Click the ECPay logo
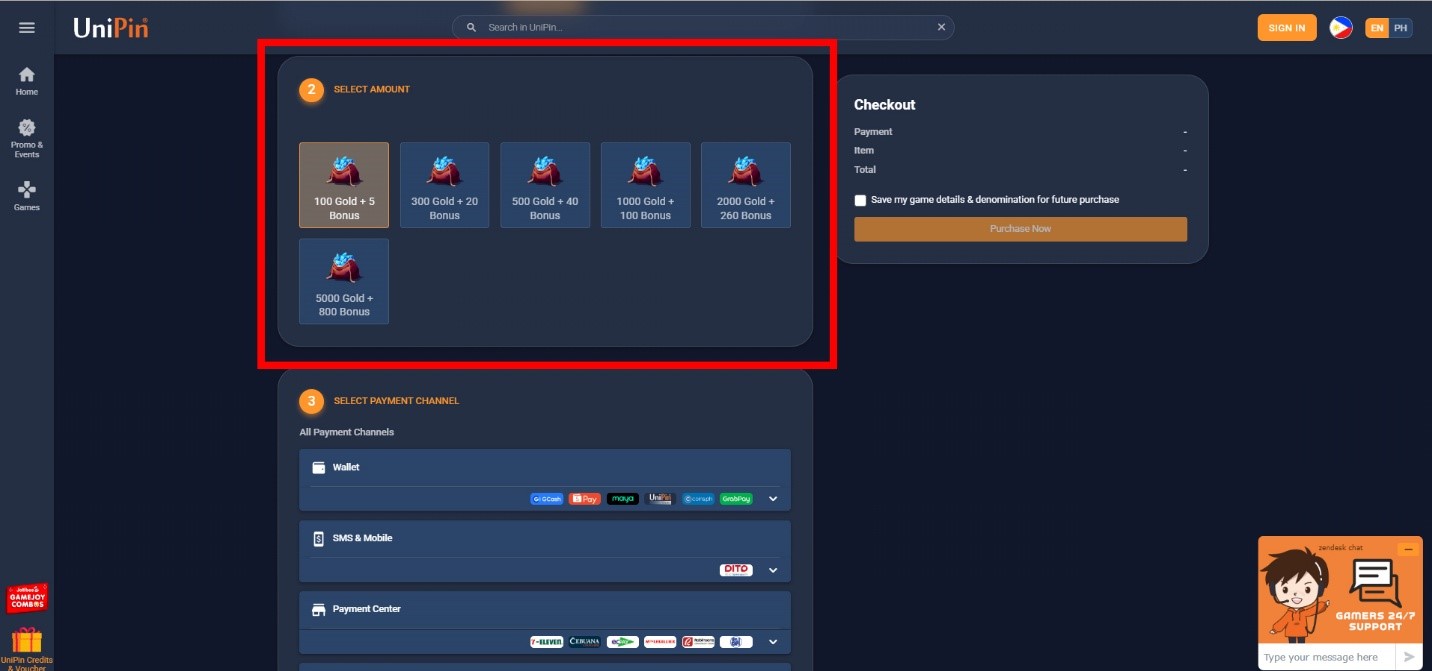Image resolution: width=1432 pixels, height=671 pixels. tap(622, 642)
